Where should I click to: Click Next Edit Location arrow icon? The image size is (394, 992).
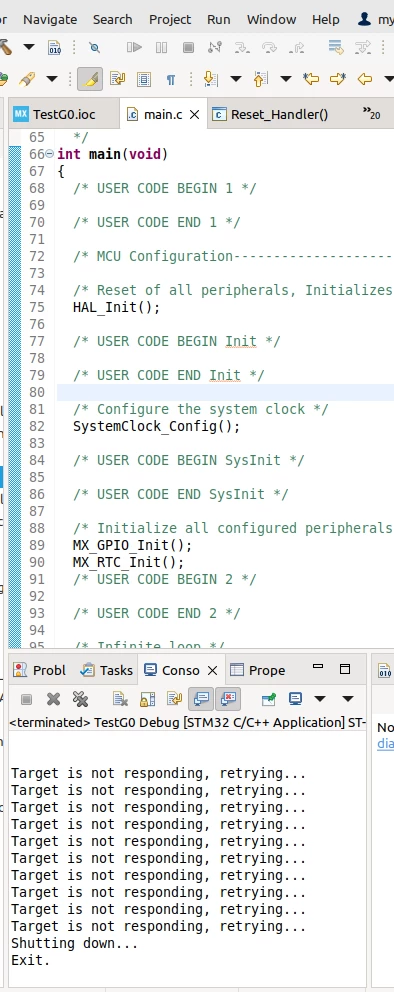pos(338,79)
